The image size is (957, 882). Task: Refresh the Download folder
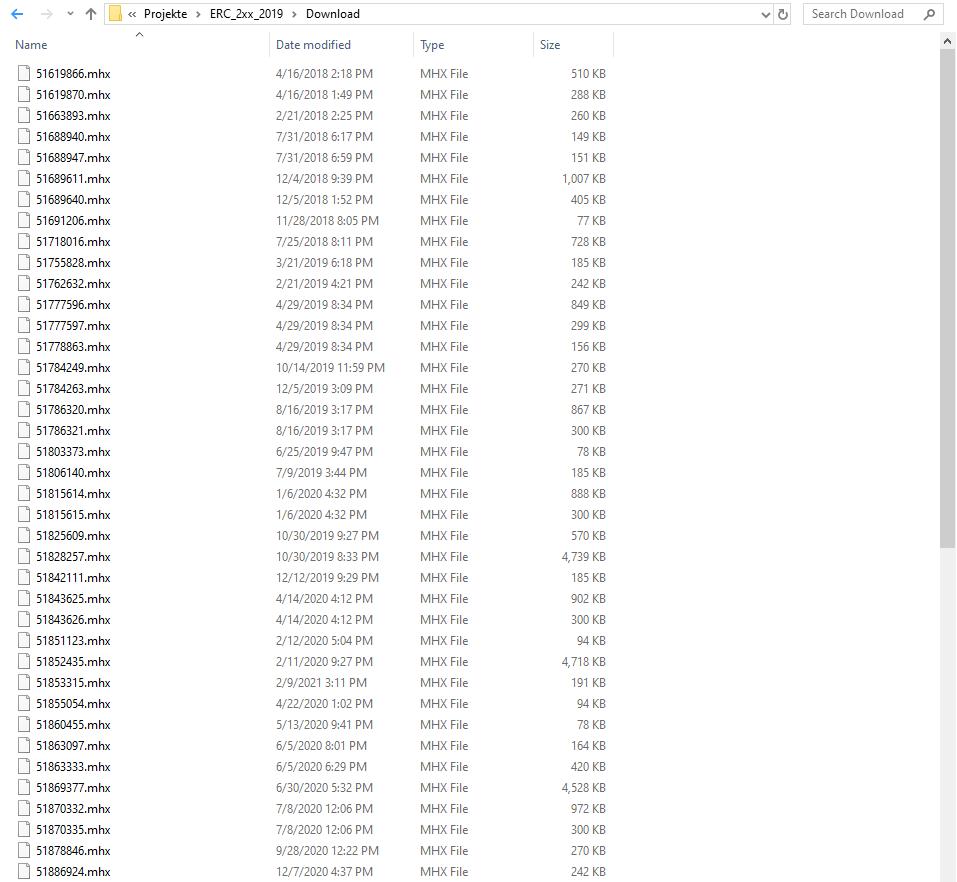coord(783,14)
